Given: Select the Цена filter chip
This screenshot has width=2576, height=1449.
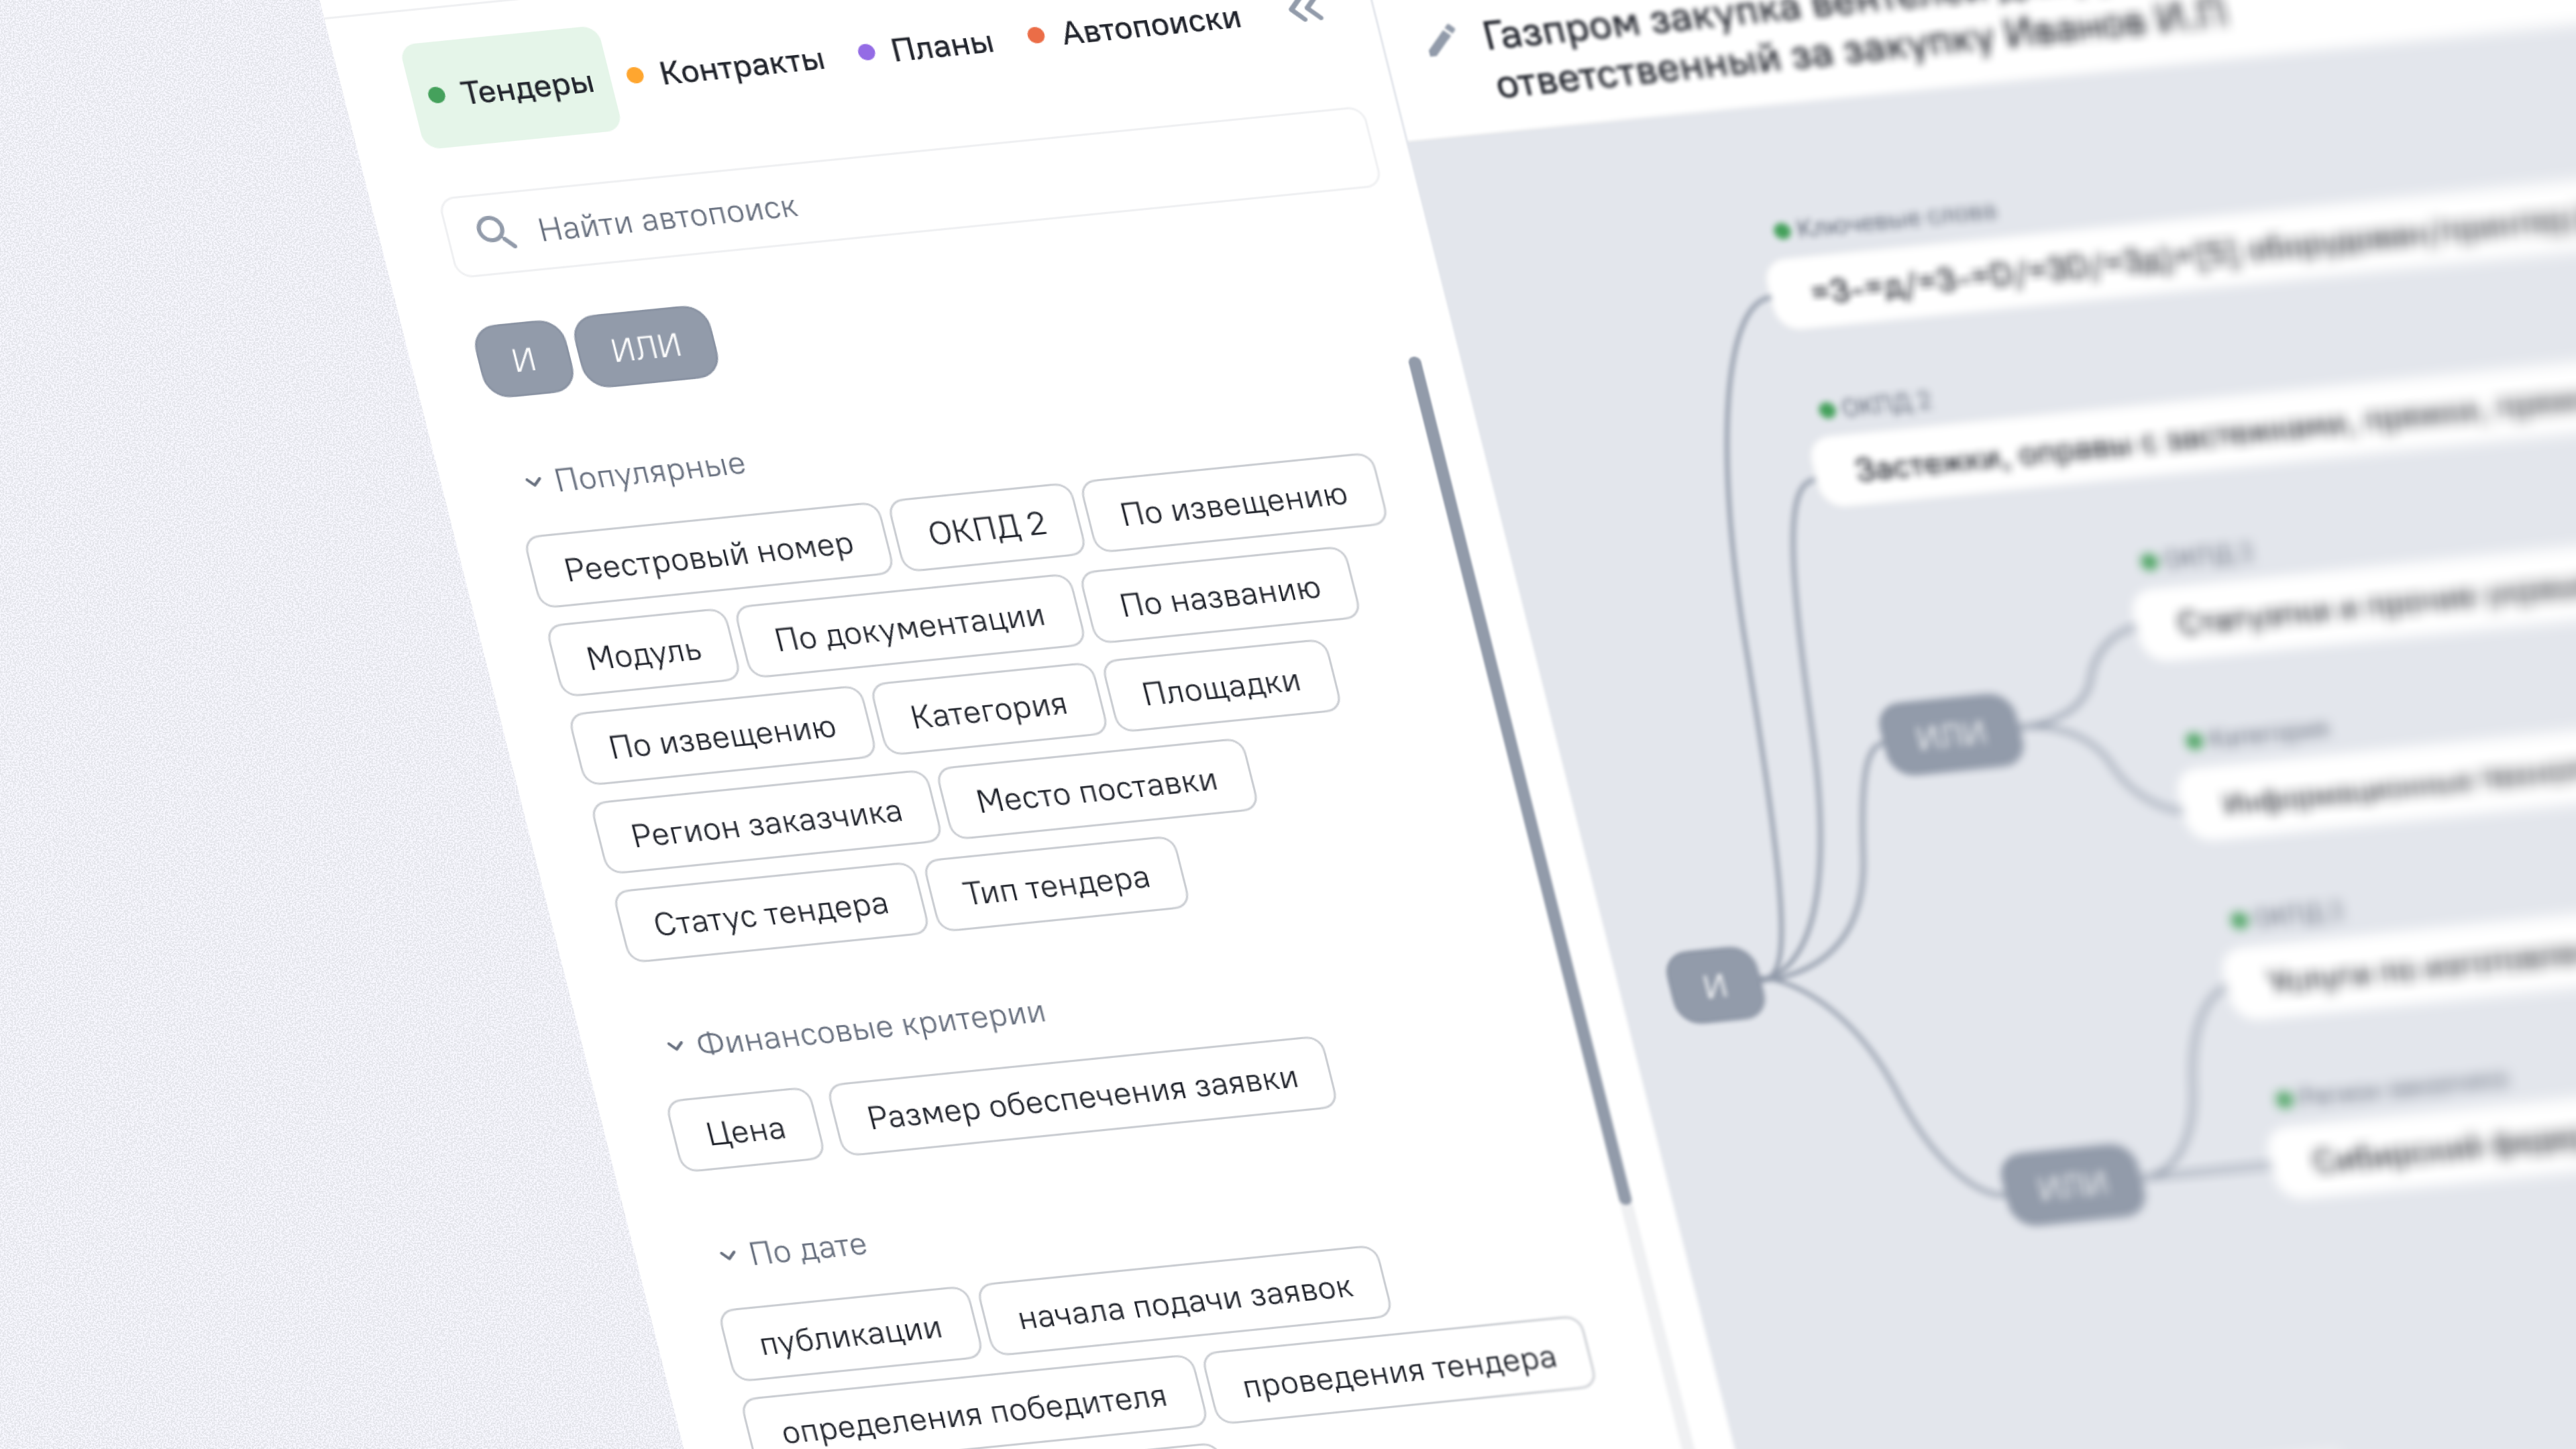Looking at the screenshot, I should (745, 1131).
